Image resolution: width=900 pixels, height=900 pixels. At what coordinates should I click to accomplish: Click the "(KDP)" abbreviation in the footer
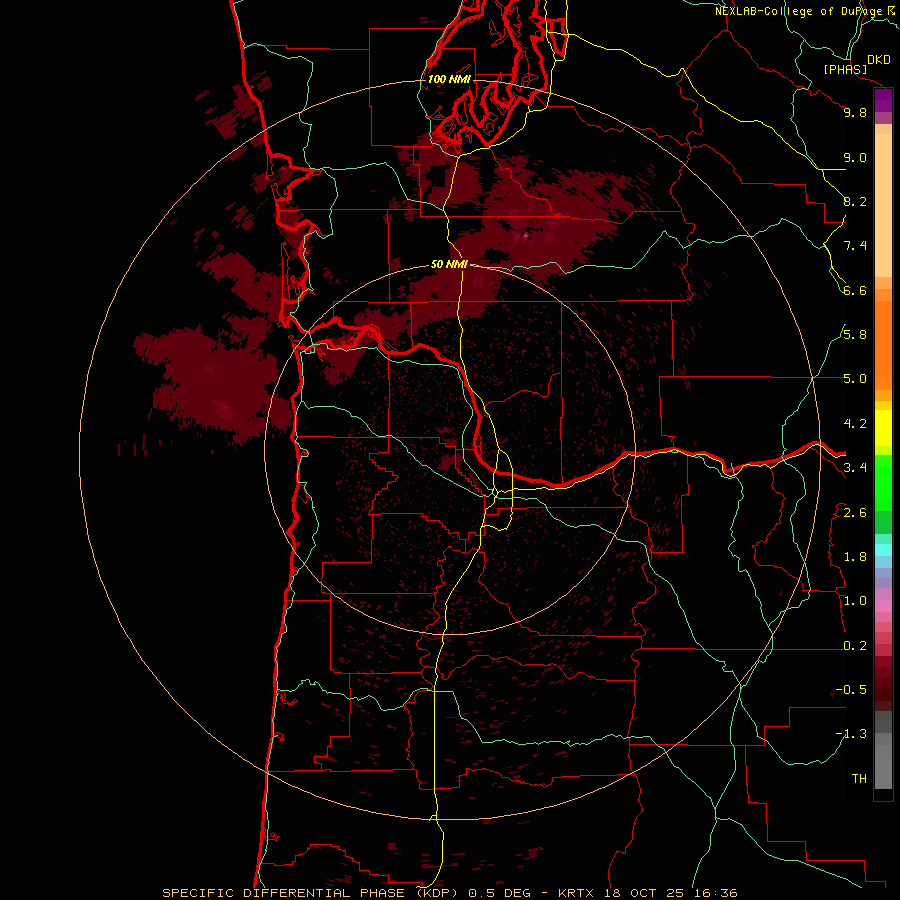click(x=439, y=893)
